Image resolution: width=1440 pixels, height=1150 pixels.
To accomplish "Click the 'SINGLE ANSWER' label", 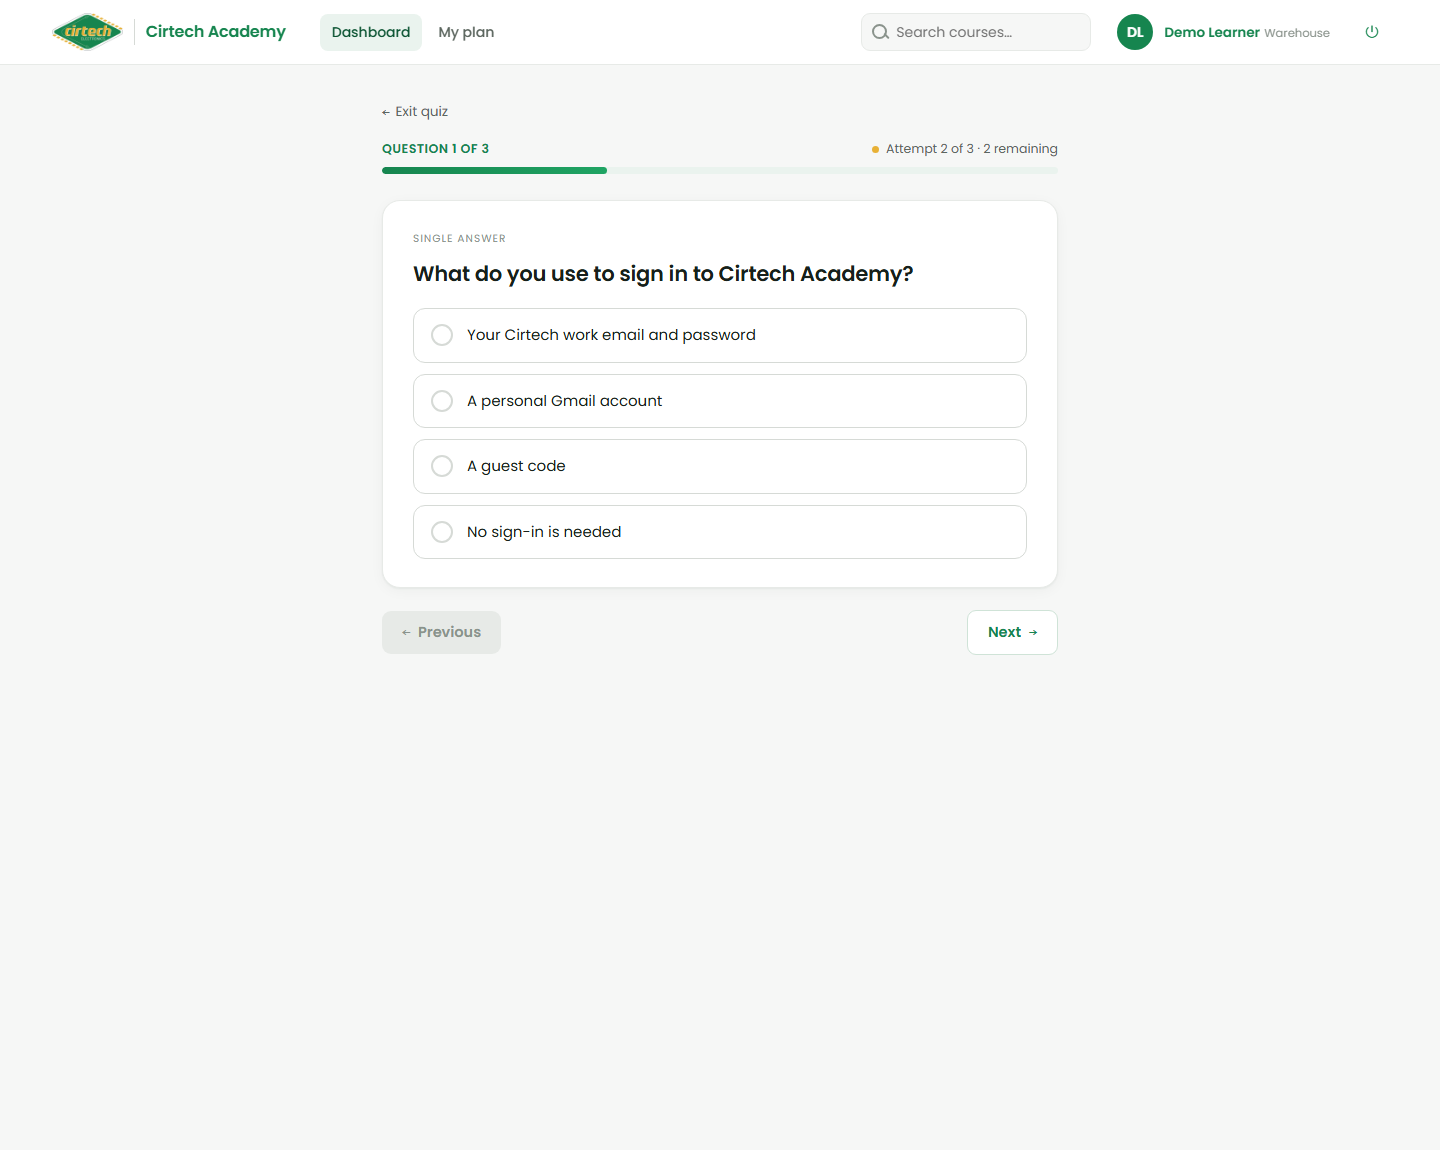I will pos(459,239).
